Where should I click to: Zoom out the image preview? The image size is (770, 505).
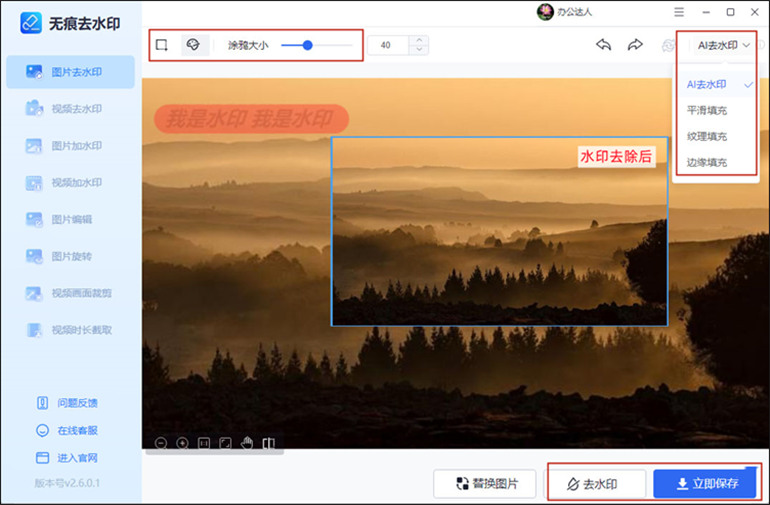[161, 443]
